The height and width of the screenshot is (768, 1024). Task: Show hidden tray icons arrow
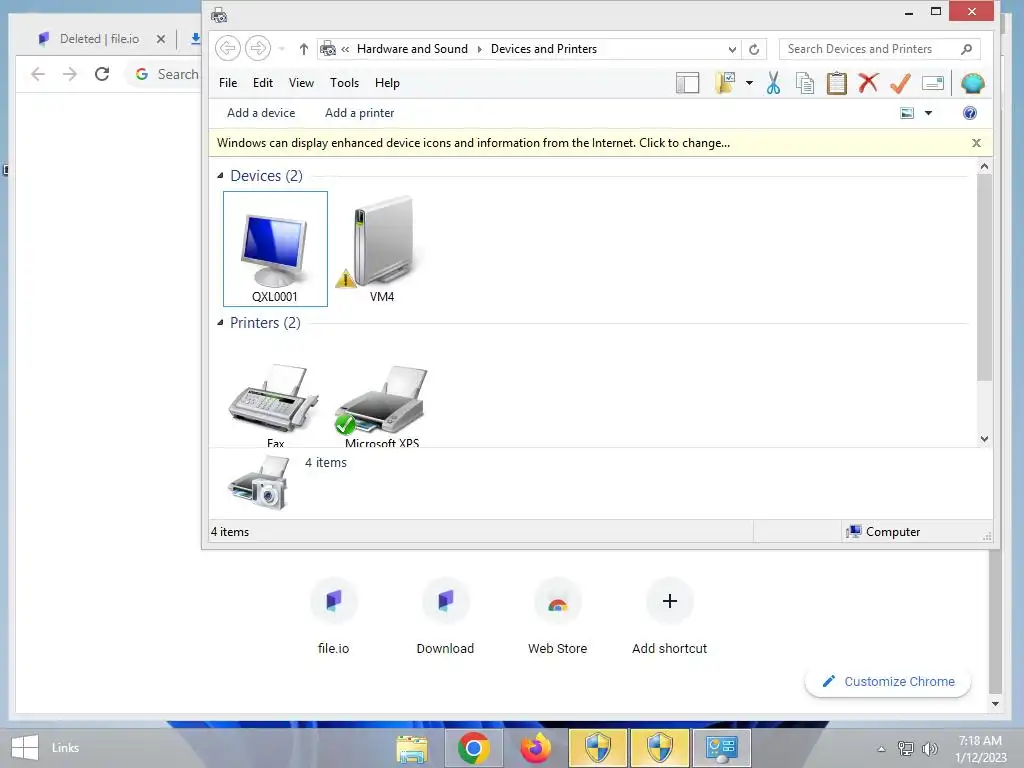pyautogui.click(x=881, y=749)
